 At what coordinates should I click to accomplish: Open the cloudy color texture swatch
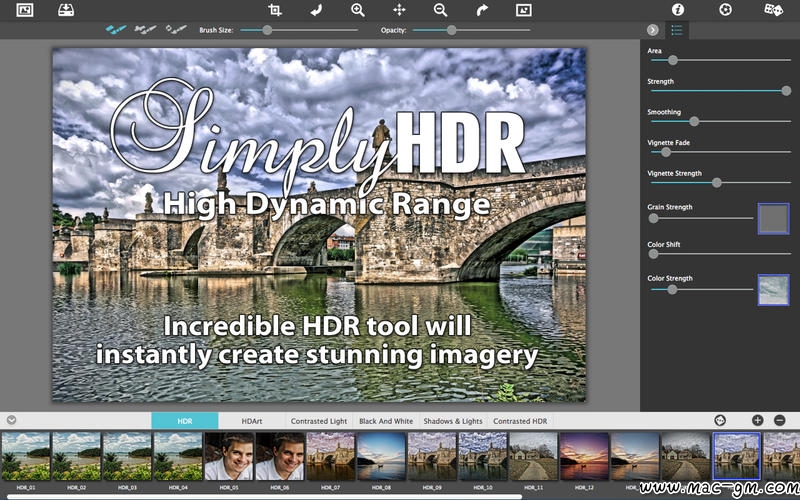[x=773, y=290]
